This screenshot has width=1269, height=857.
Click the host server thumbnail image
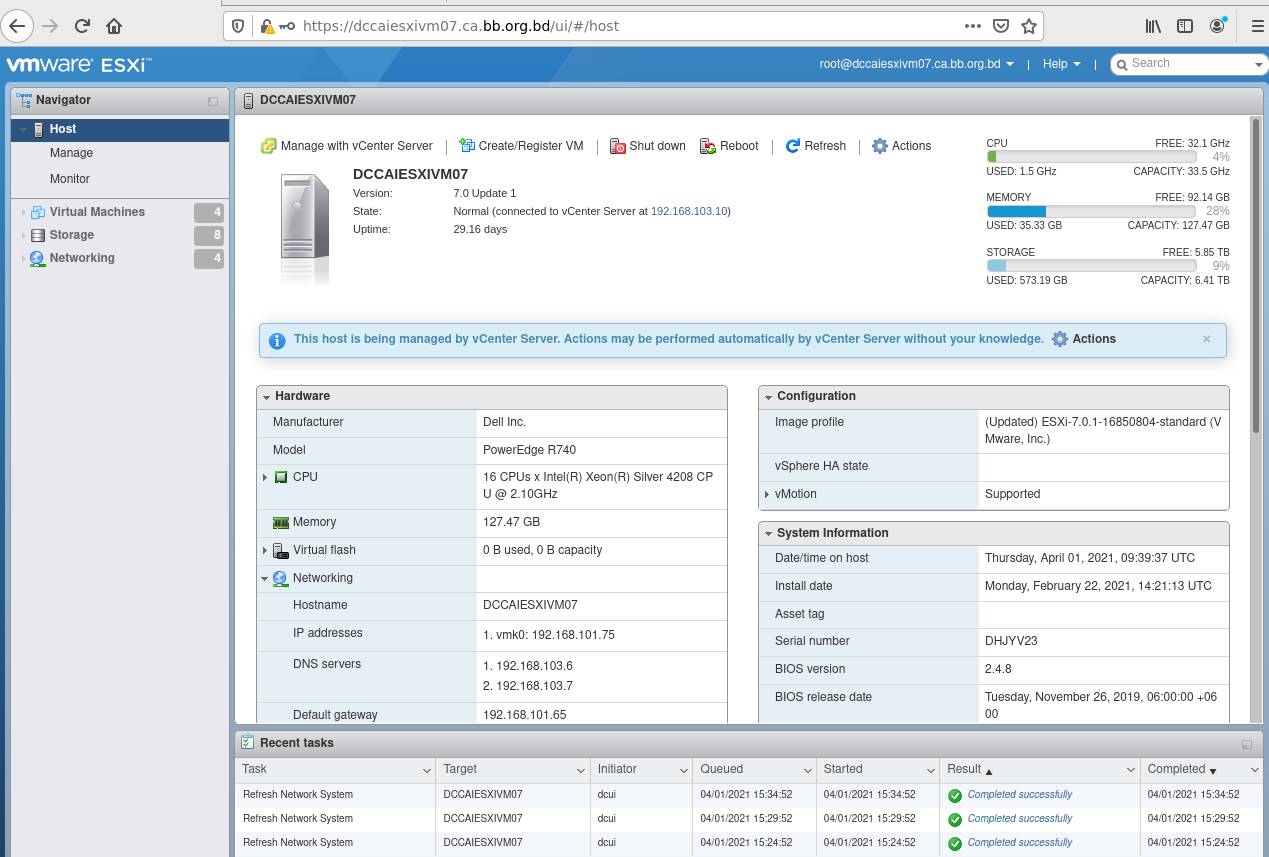(x=305, y=230)
